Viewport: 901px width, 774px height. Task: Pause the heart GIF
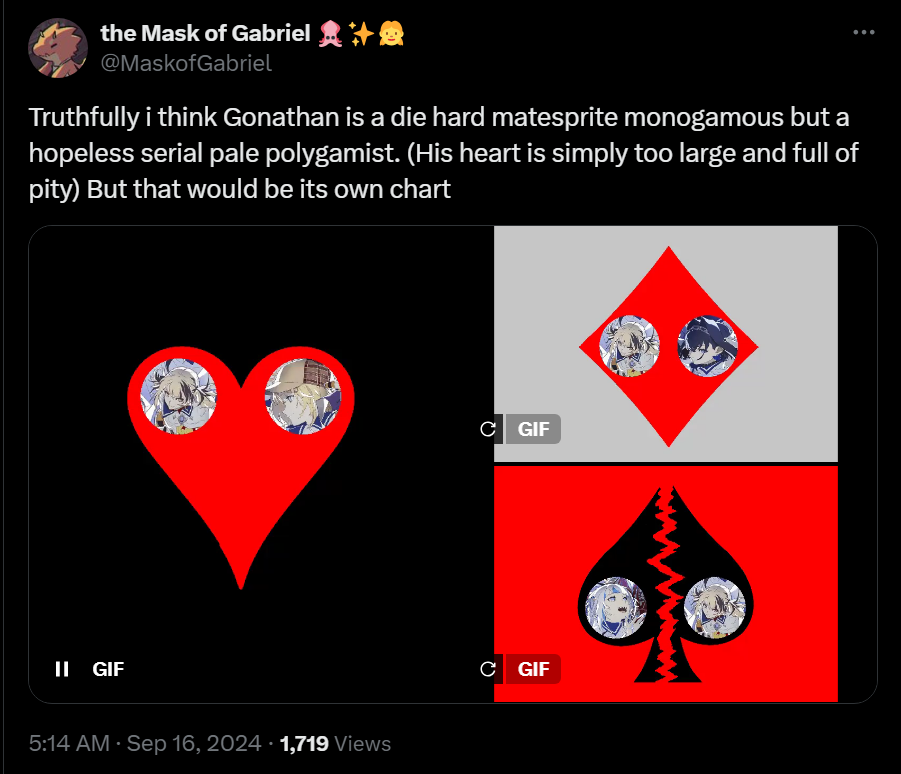pyautogui.click(x=62, y=669)
